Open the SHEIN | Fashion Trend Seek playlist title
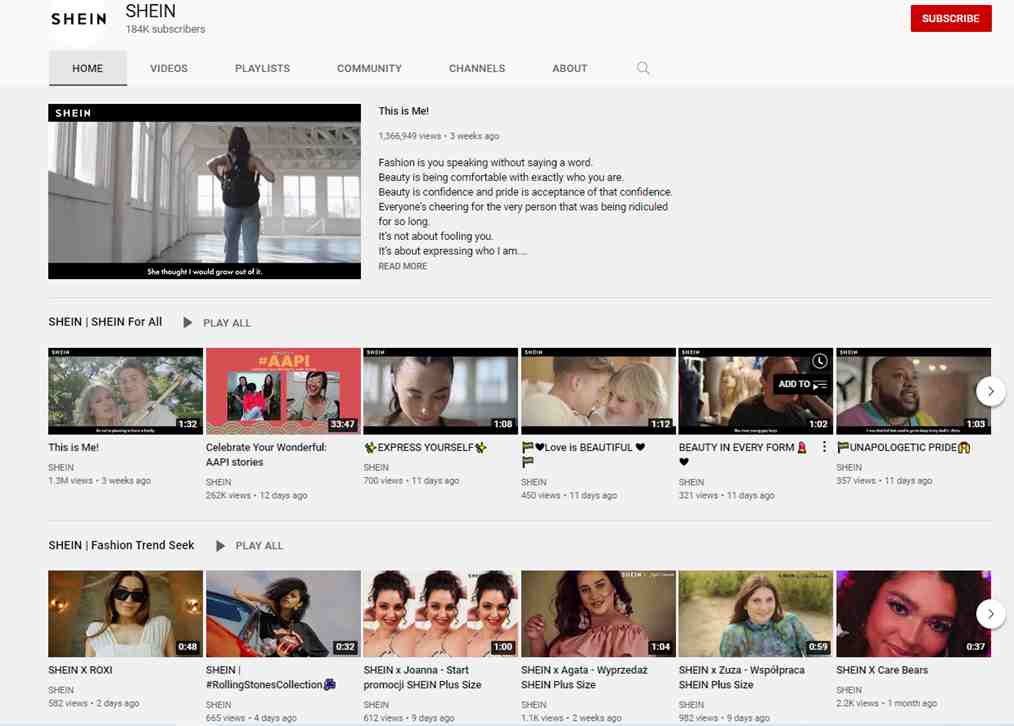 pos(121,545)
